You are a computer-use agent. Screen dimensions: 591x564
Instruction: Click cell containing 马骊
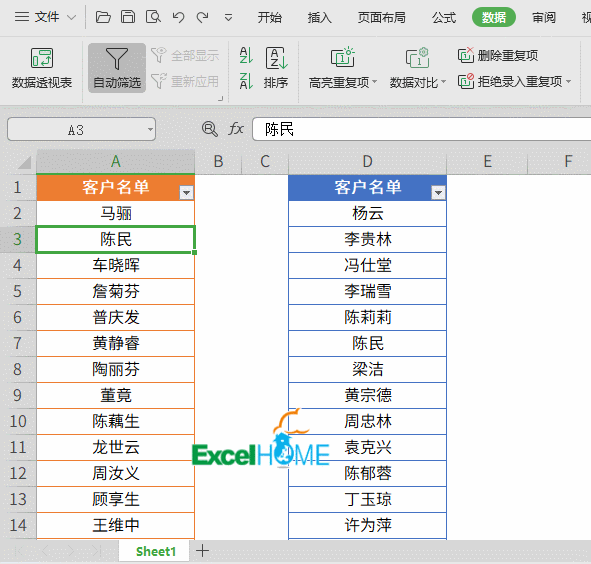tap(116, 213)
